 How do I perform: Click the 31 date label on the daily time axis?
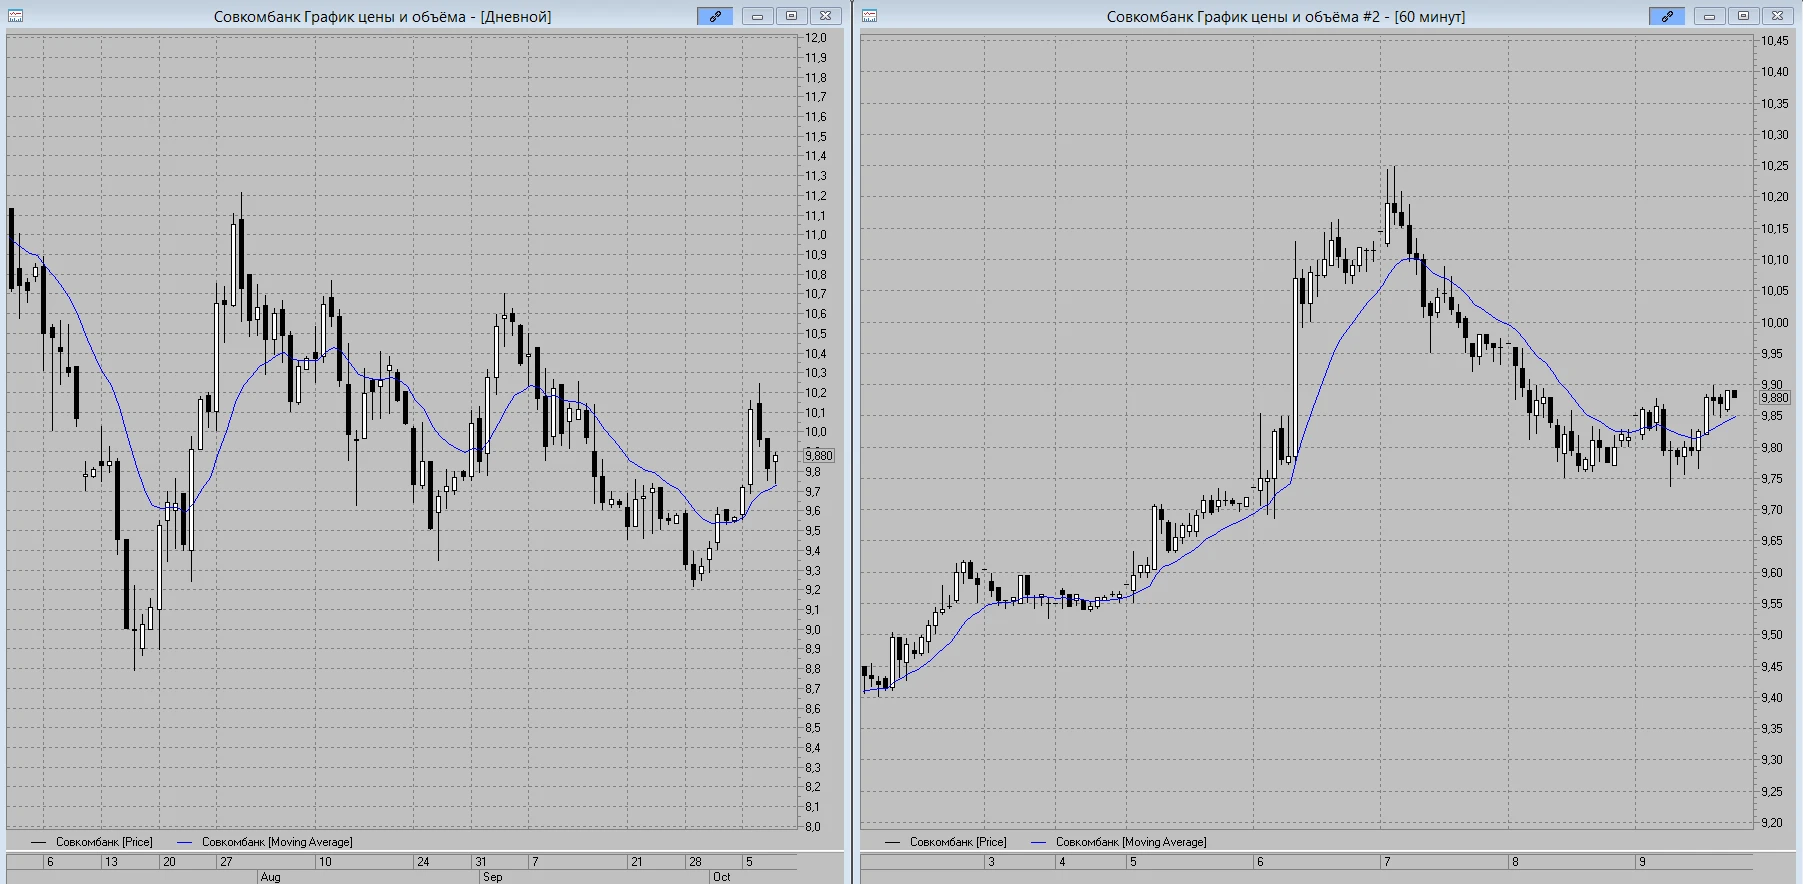coord(481,862)
